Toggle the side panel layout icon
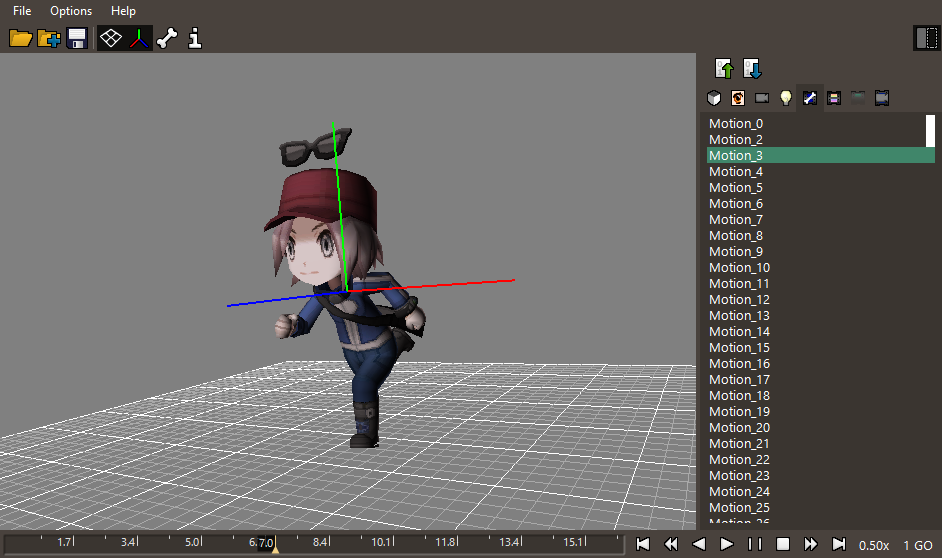Screen dimensions: 942x558 [926, 38]
